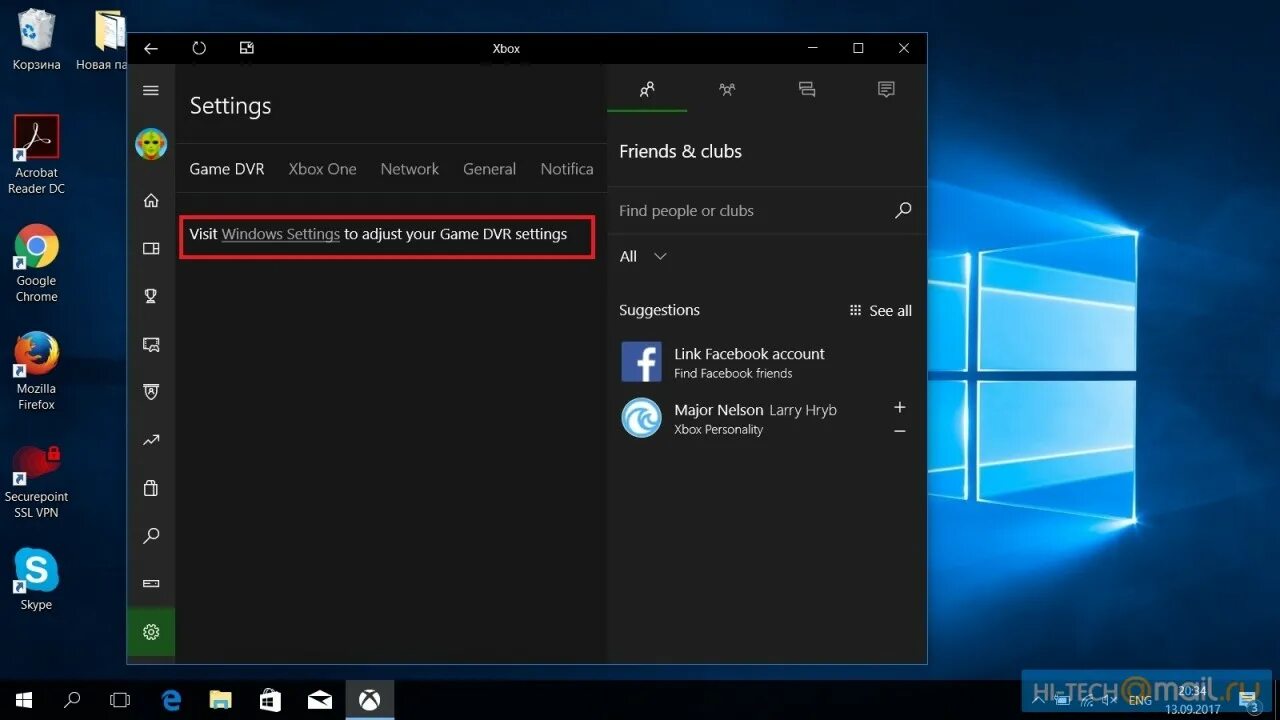Switch to the Network settings tab
This screenshot has height=720, width=1280.
[x=409, y=169]
